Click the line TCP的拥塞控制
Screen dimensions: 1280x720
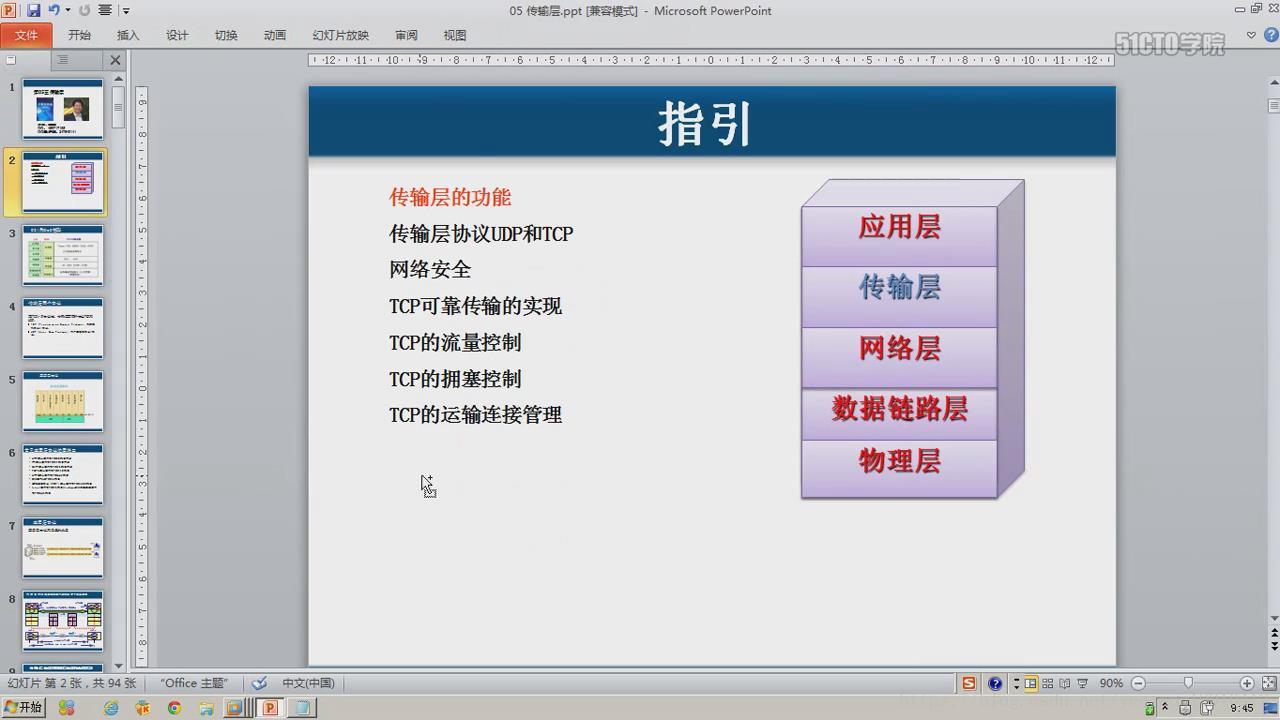tap(455, 379)
